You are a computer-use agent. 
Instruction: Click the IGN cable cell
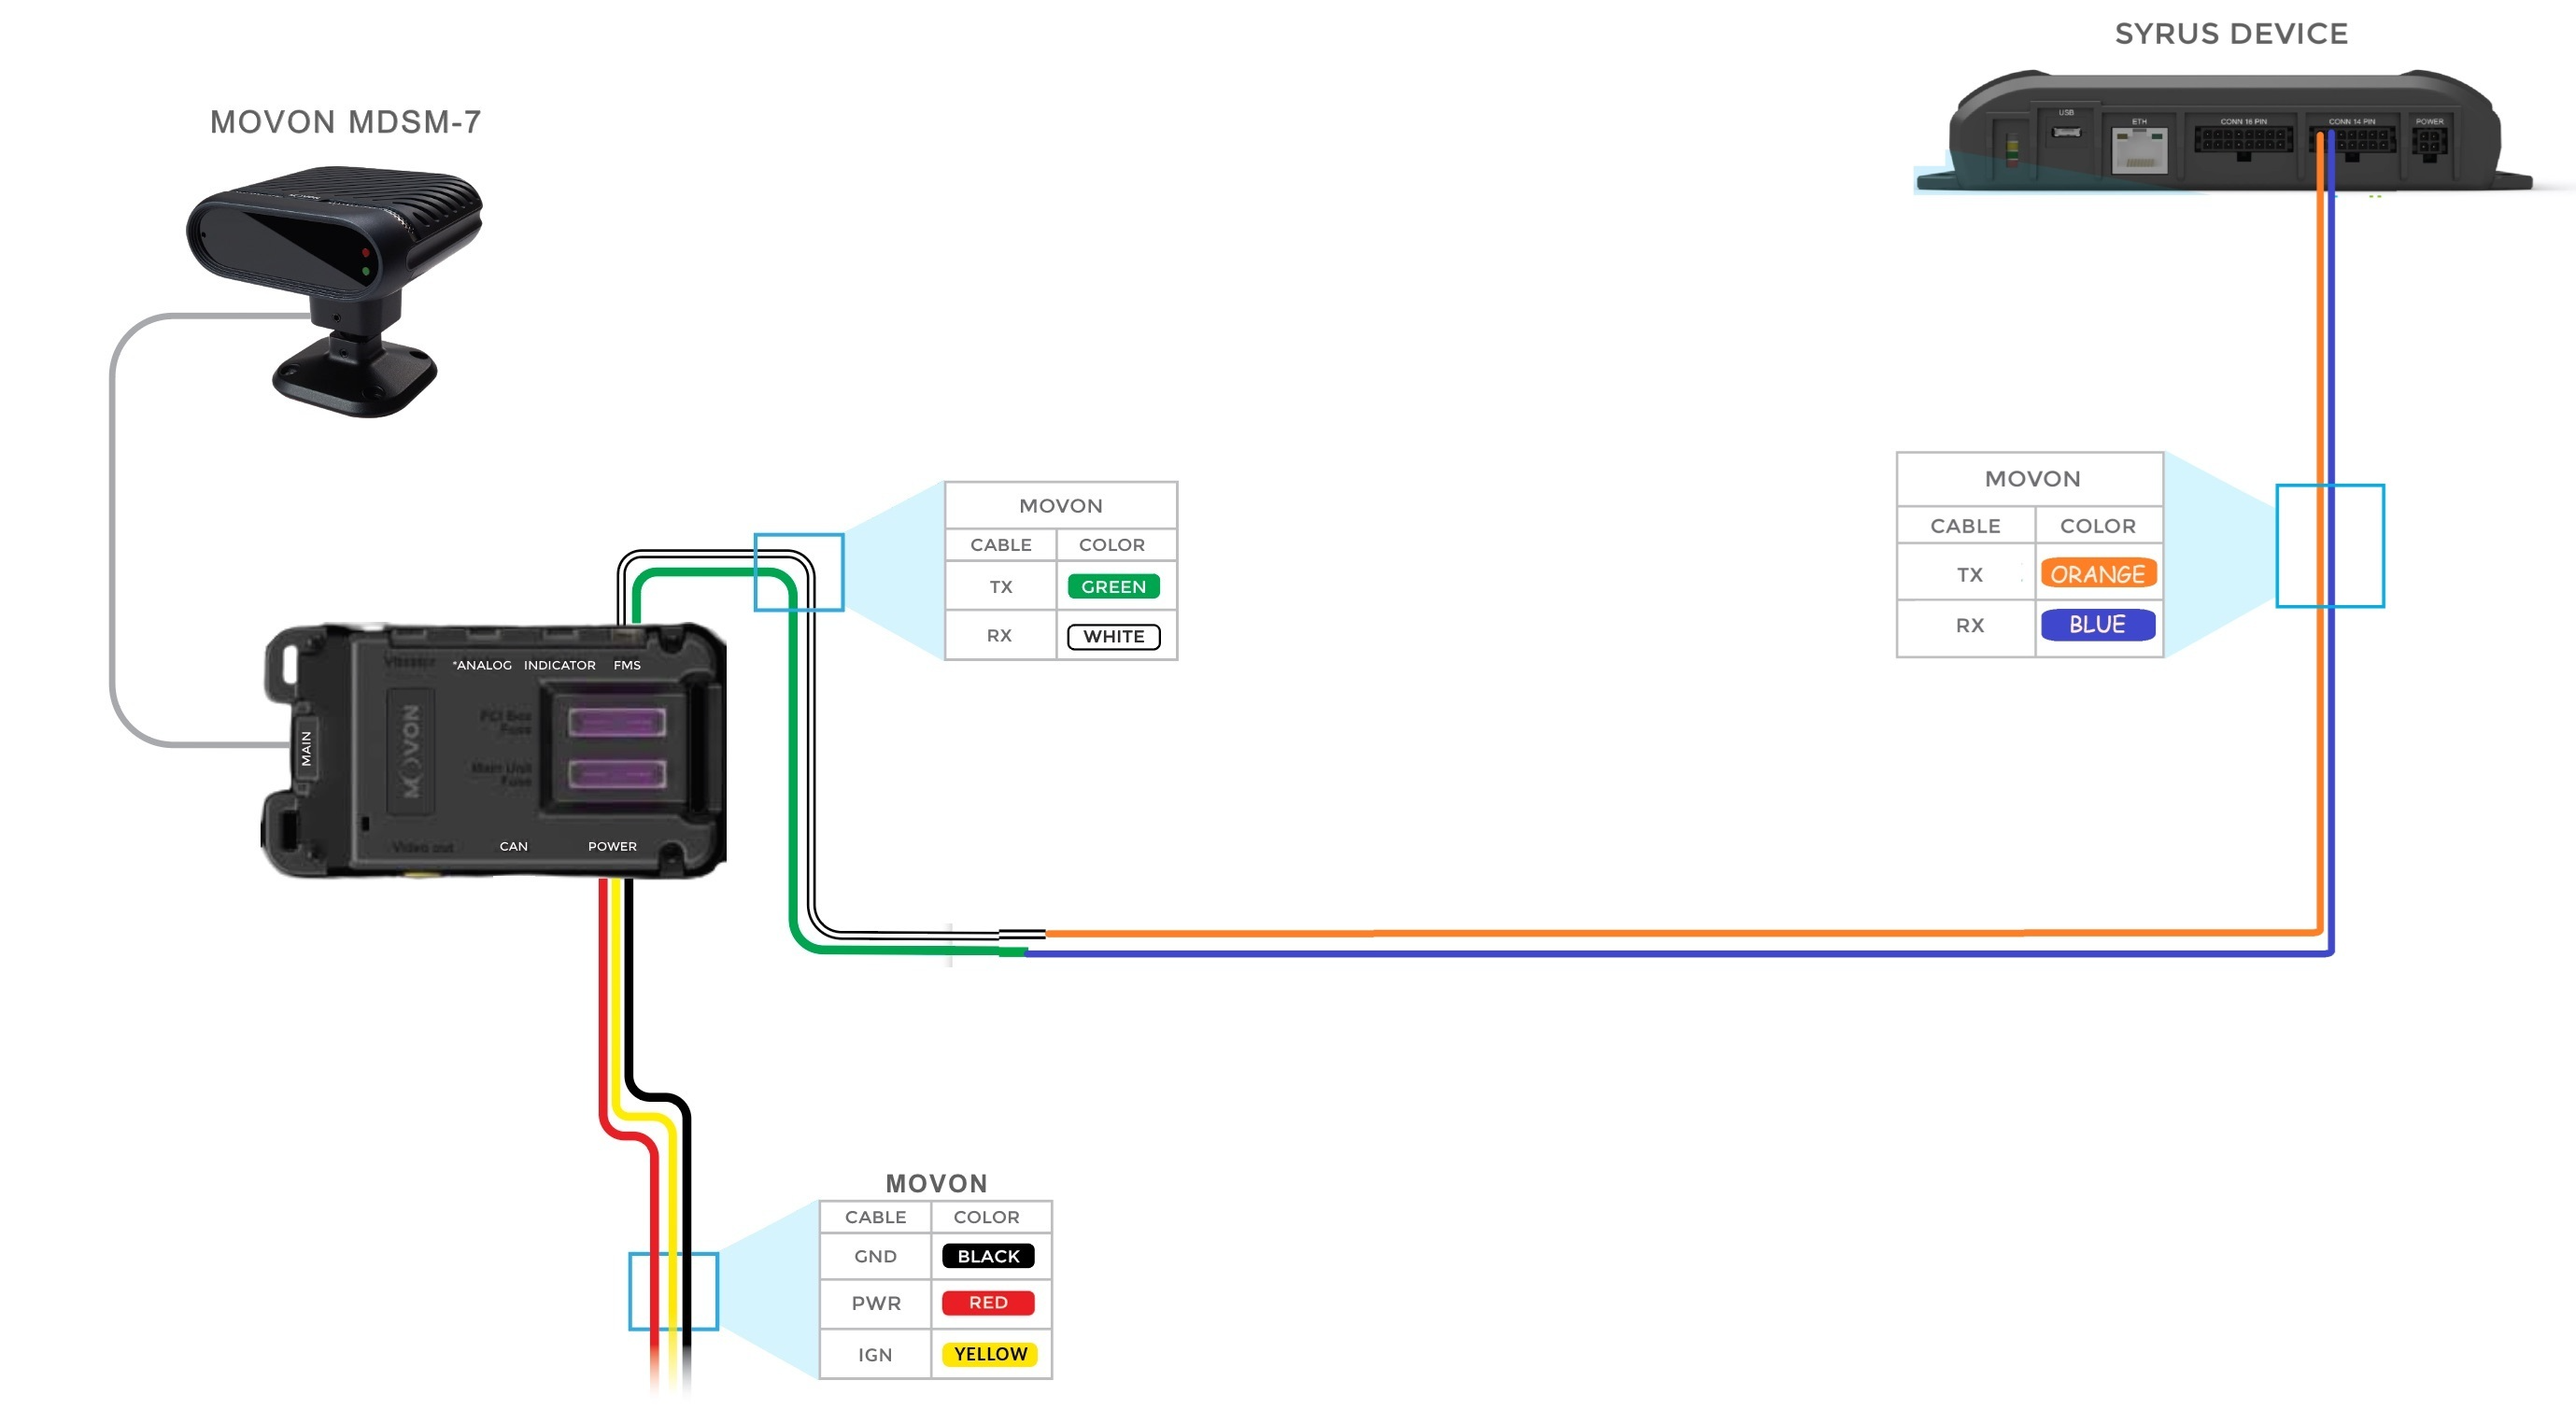(x=875, y=1354)
